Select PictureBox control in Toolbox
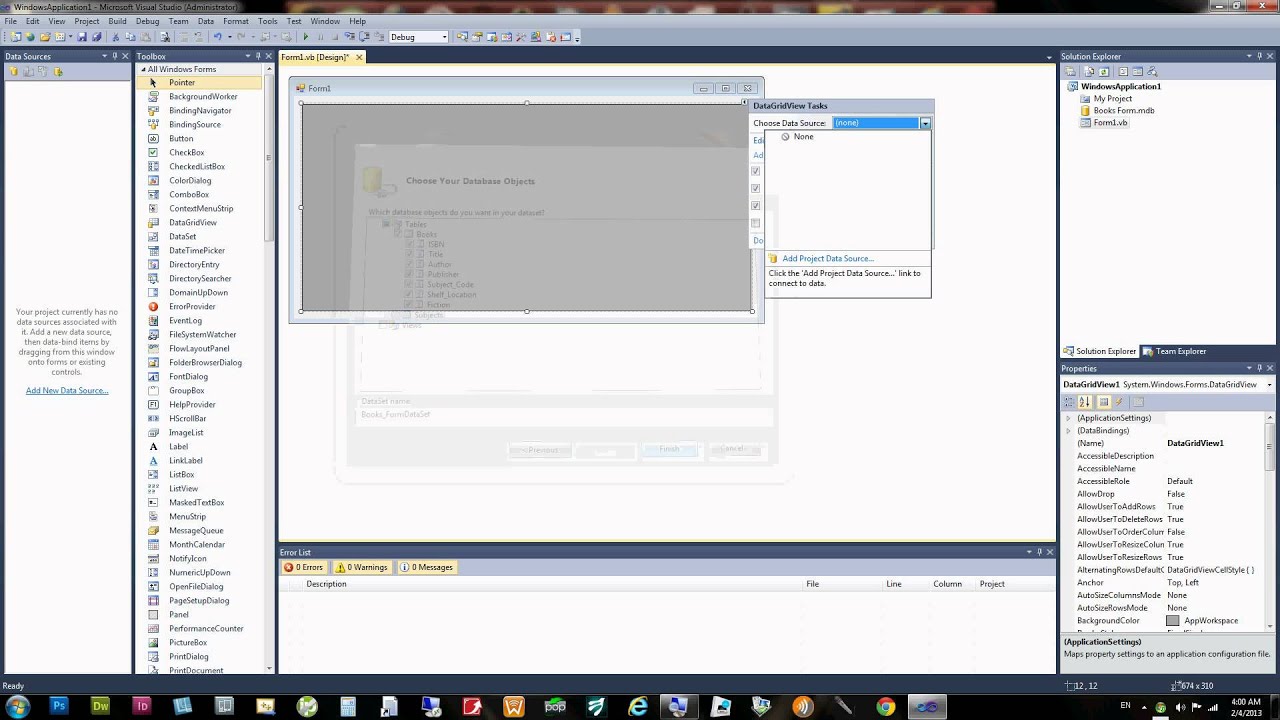Viewport: 1280px width, 720px height. (198, 643)
